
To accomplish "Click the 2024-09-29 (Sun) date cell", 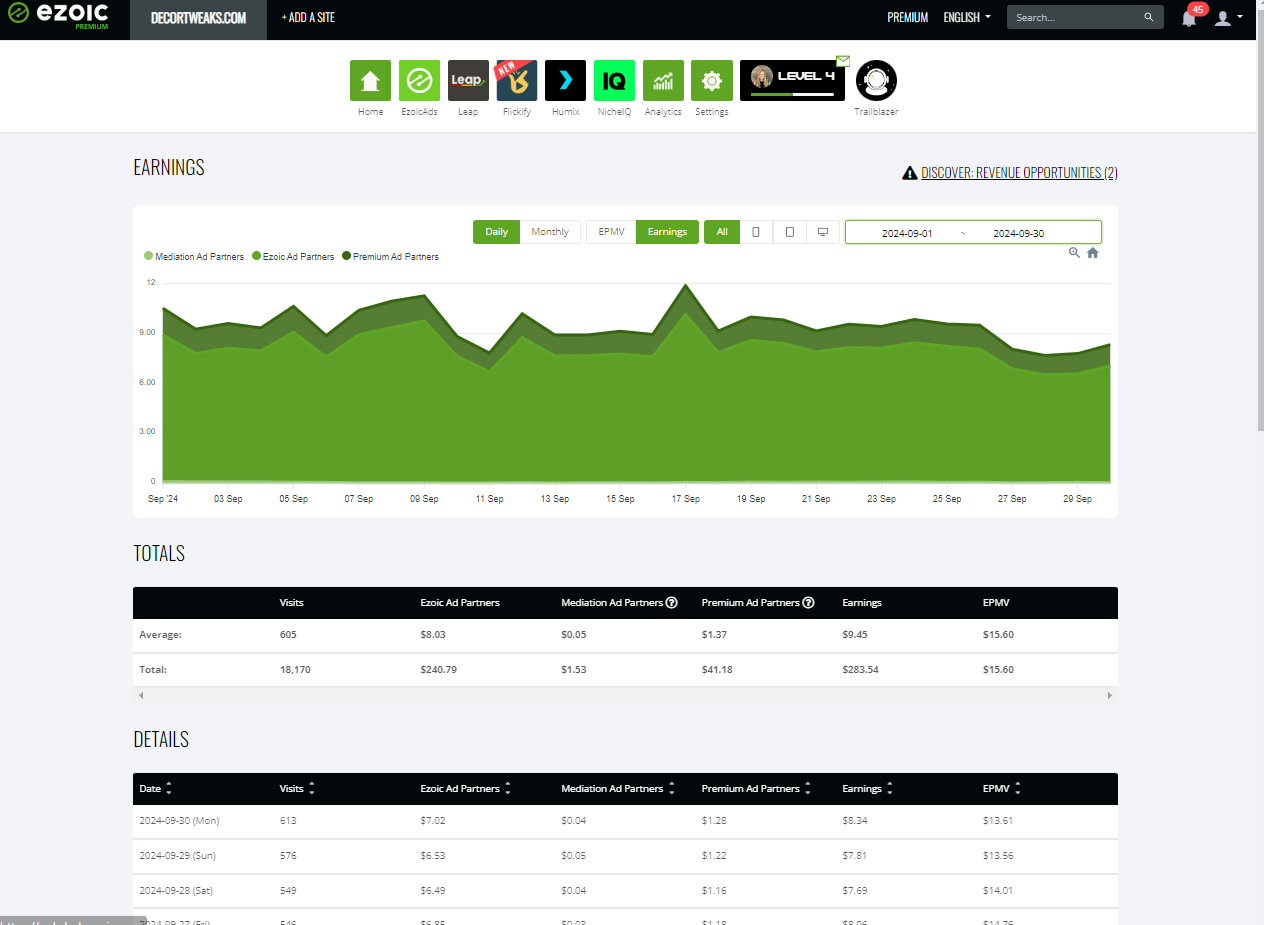I will [x=177, y=856].
